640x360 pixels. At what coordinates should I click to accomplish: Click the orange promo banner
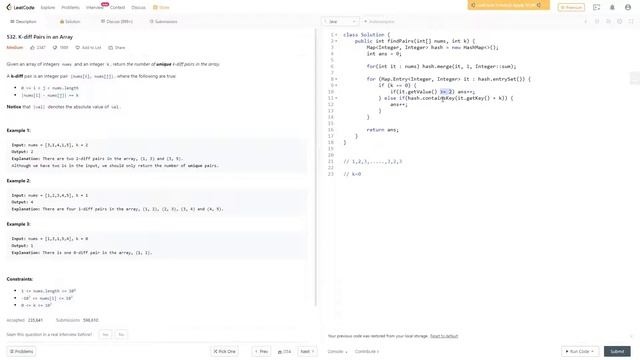pos(509,5)
